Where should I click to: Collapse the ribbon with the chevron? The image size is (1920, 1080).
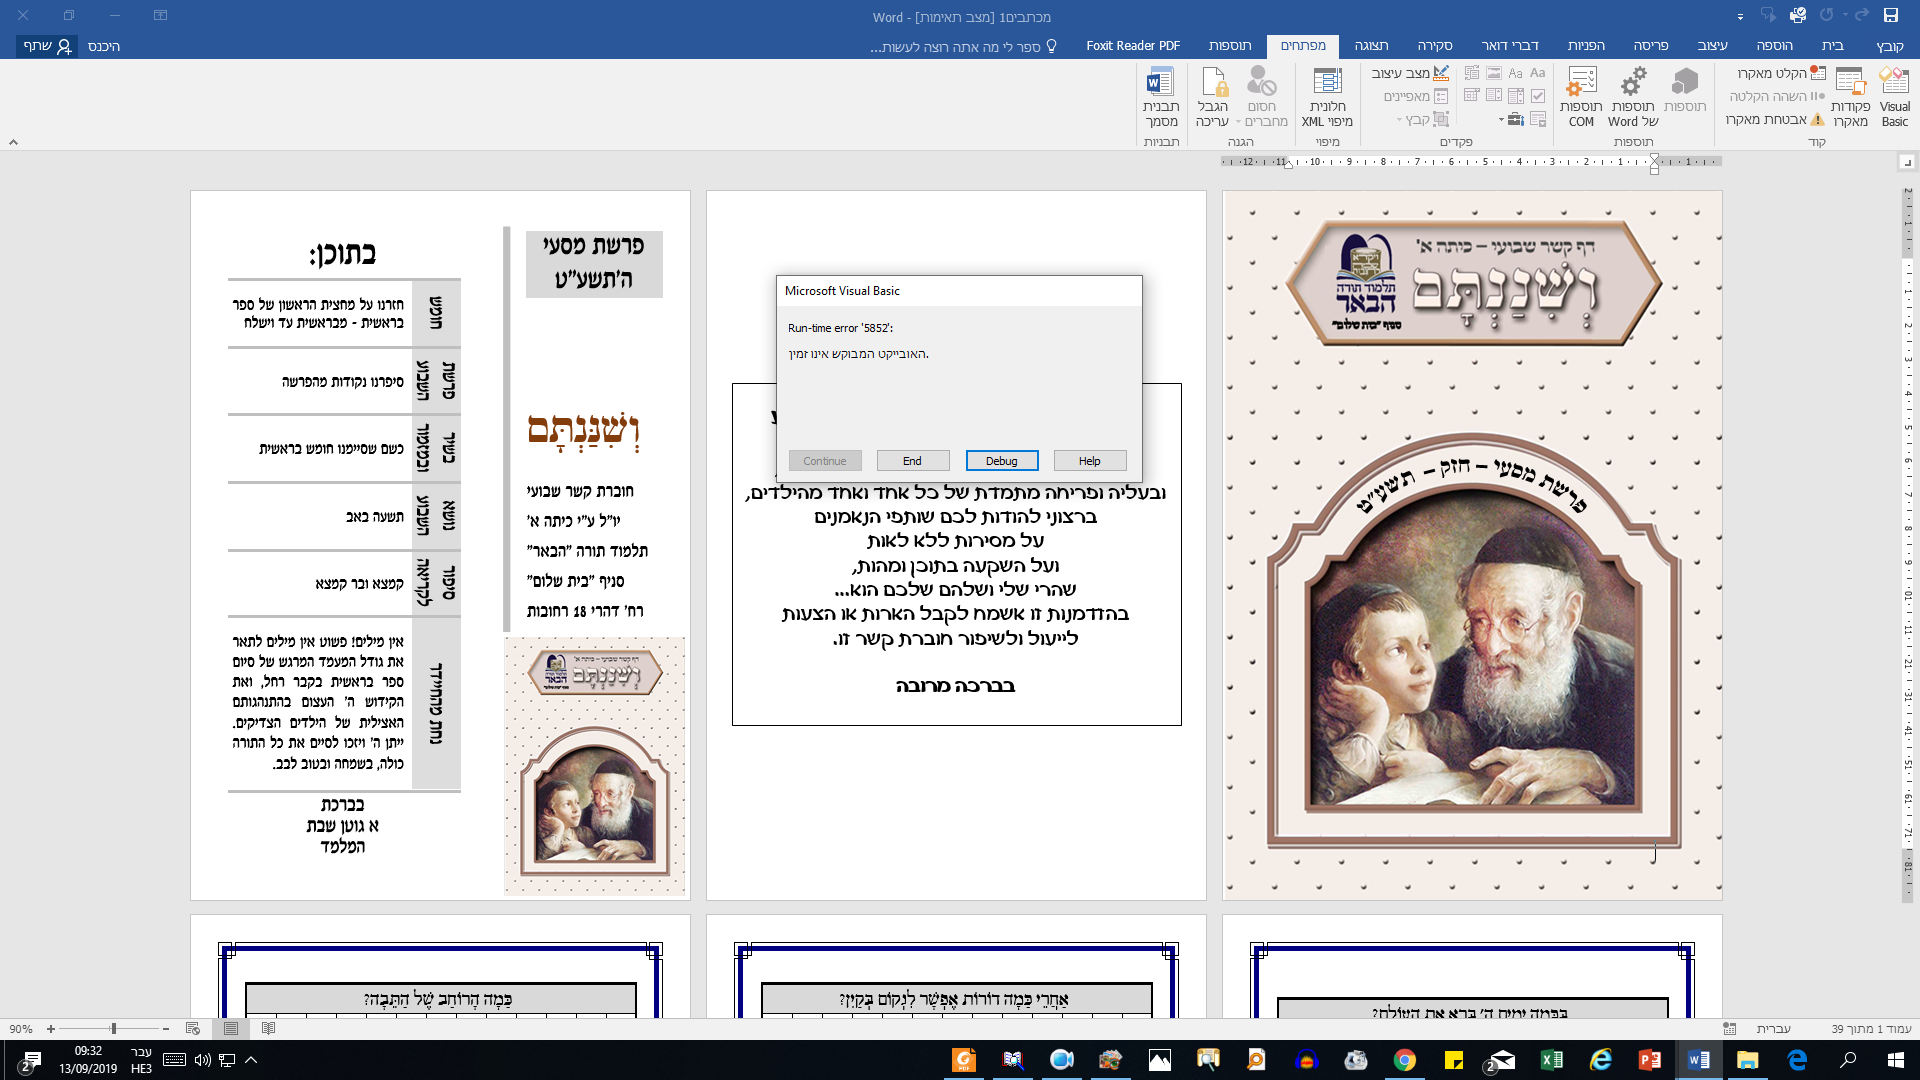coord(13,142)
